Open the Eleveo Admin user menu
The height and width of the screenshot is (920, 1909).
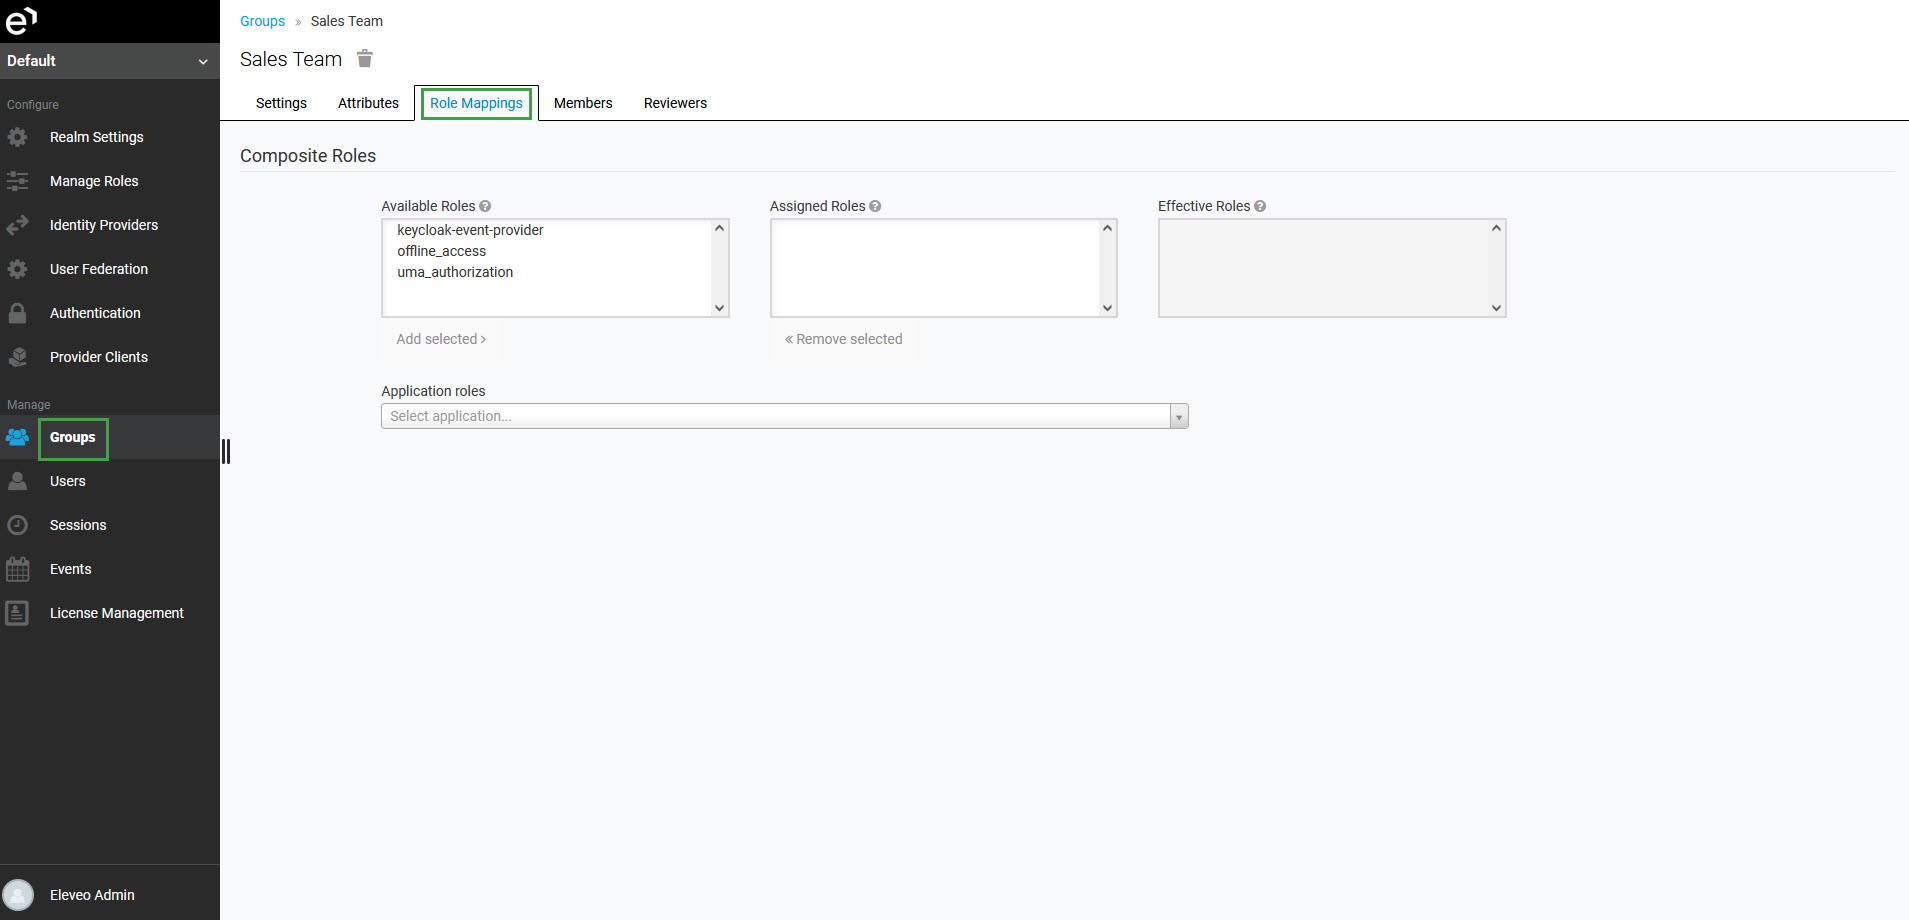92,895
